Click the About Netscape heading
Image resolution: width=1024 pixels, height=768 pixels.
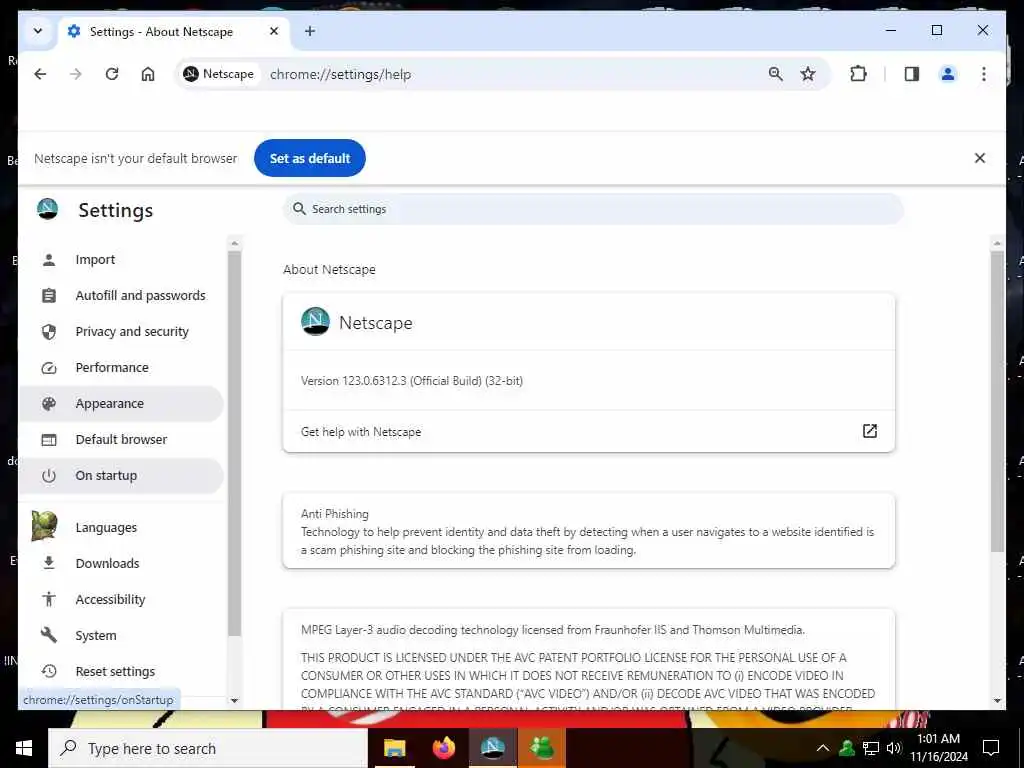click(329, 270)
